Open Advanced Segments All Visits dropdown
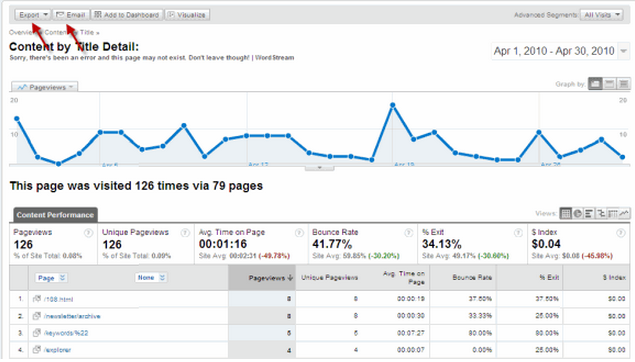This screenshot has width=635, height=362. [x=601, y=15]
